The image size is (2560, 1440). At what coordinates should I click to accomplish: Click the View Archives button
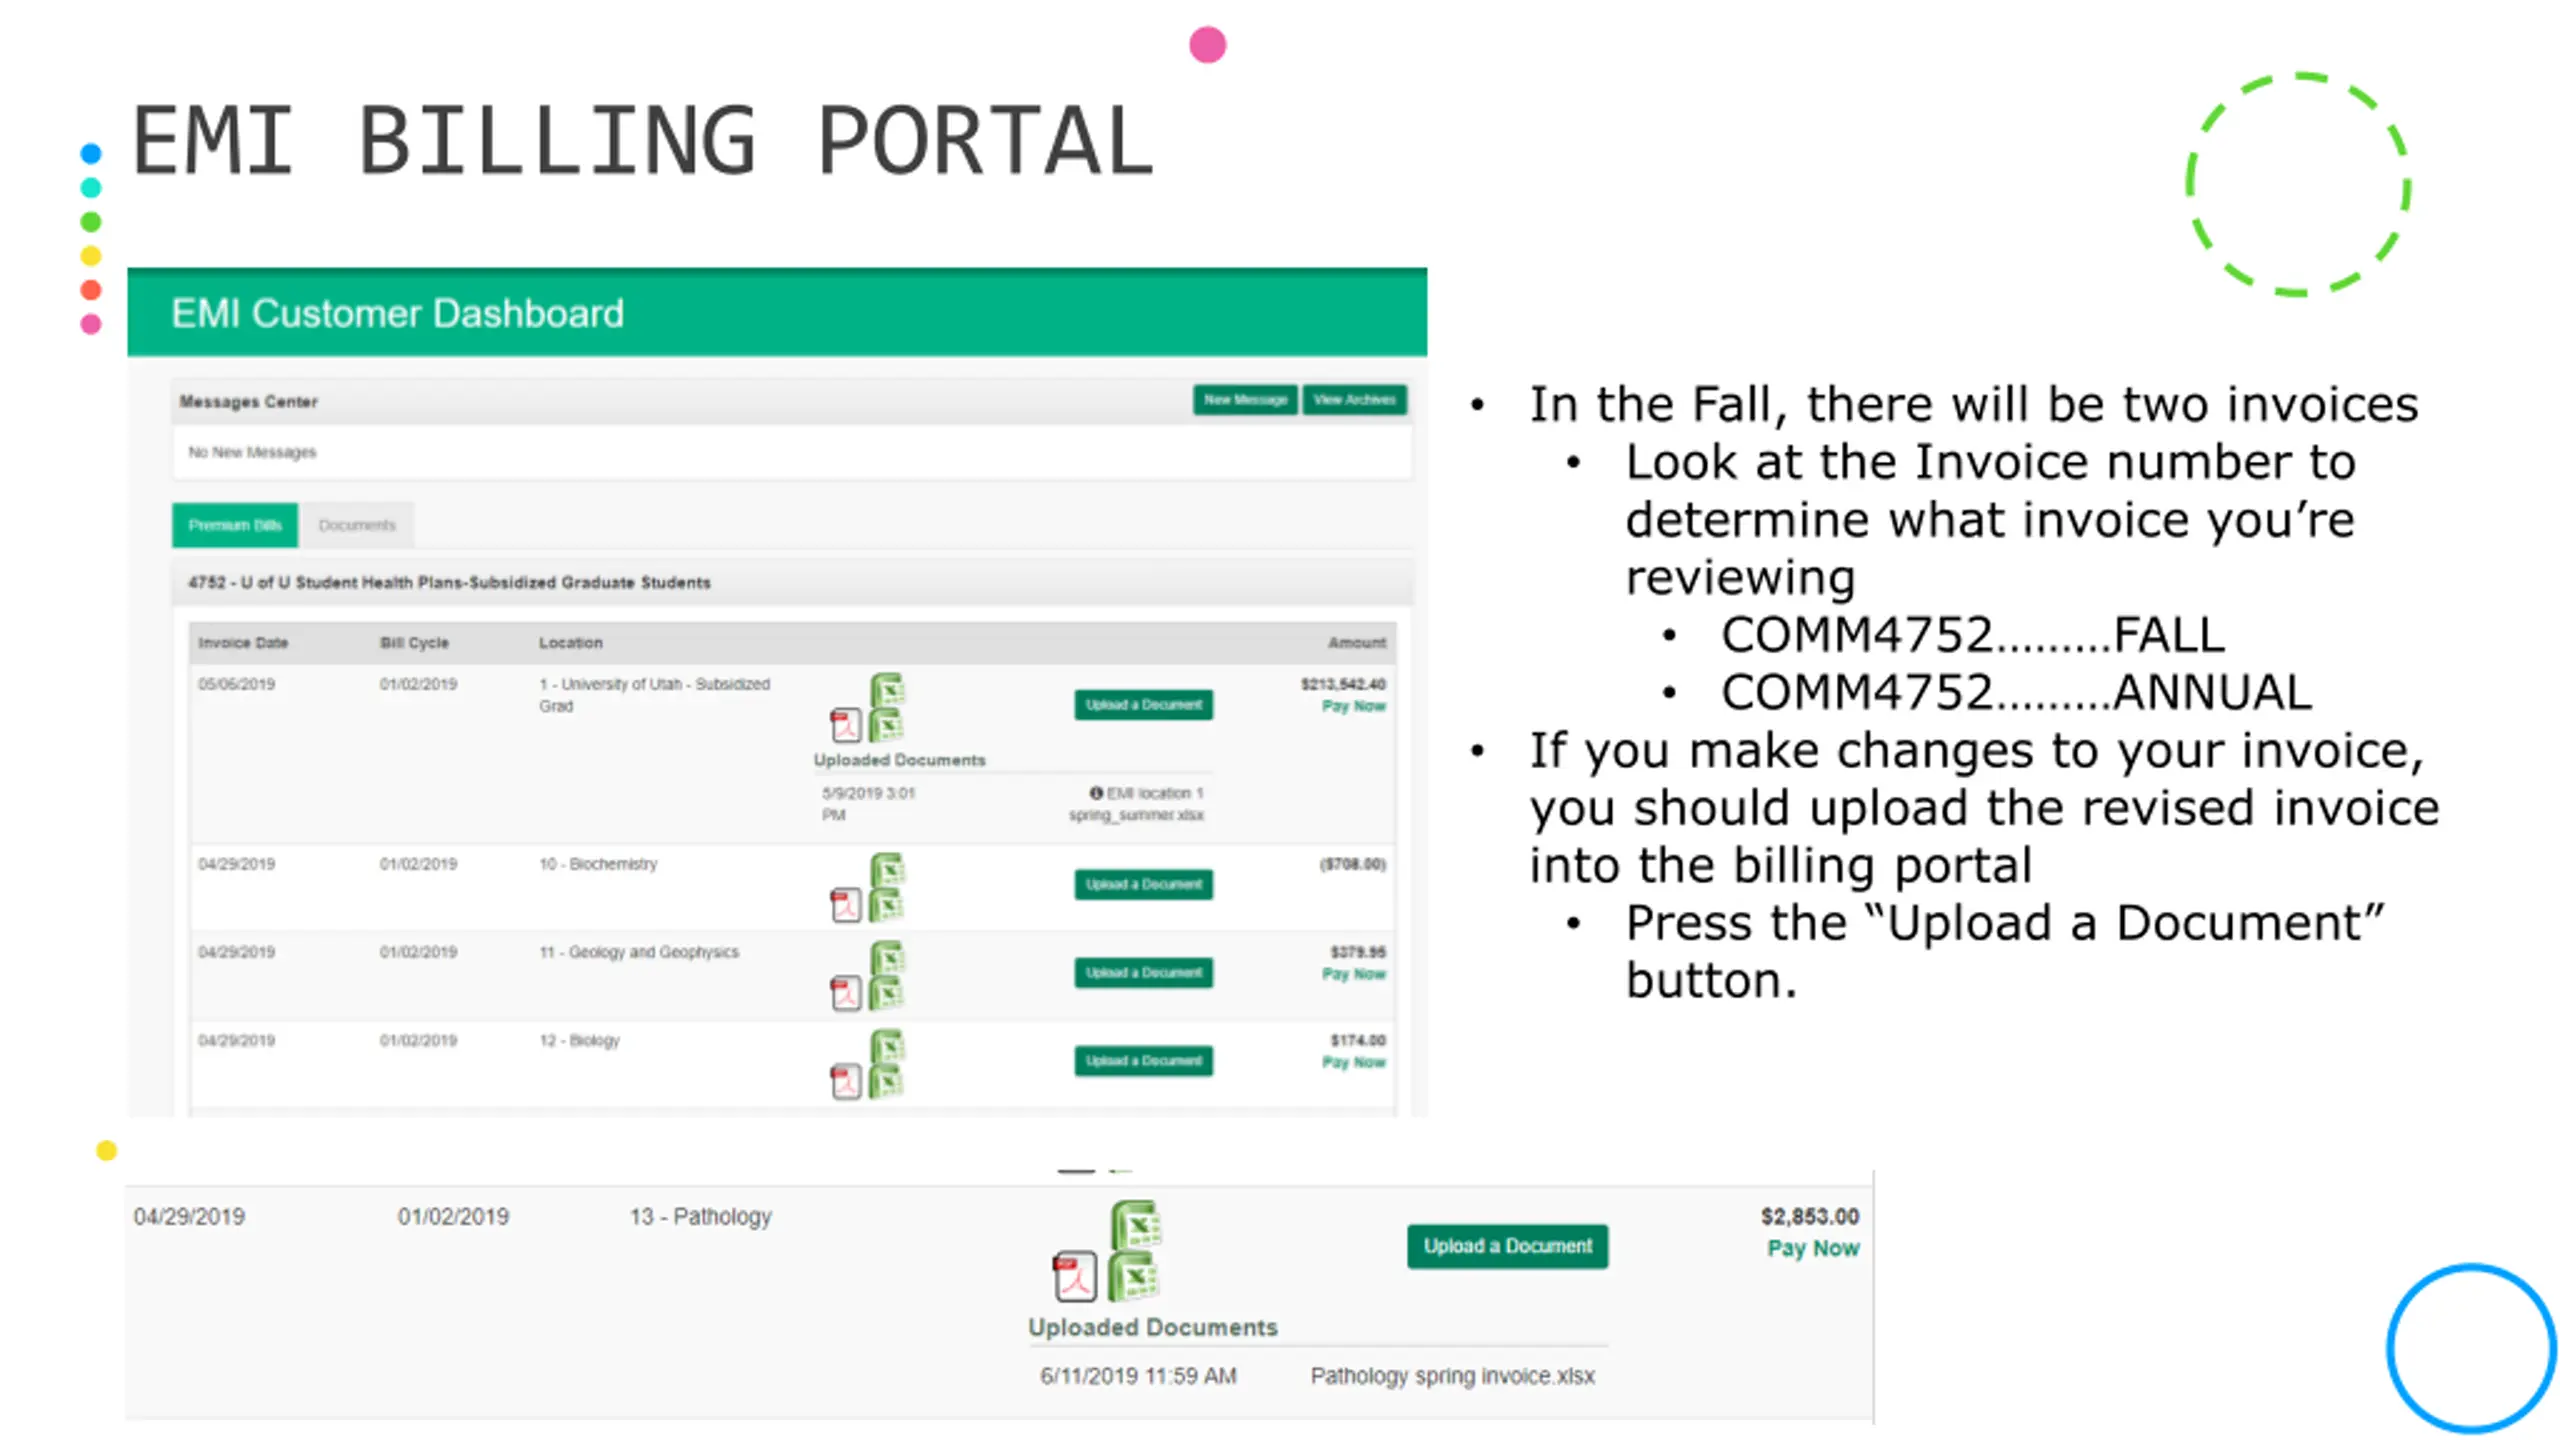click(1354, 400)
